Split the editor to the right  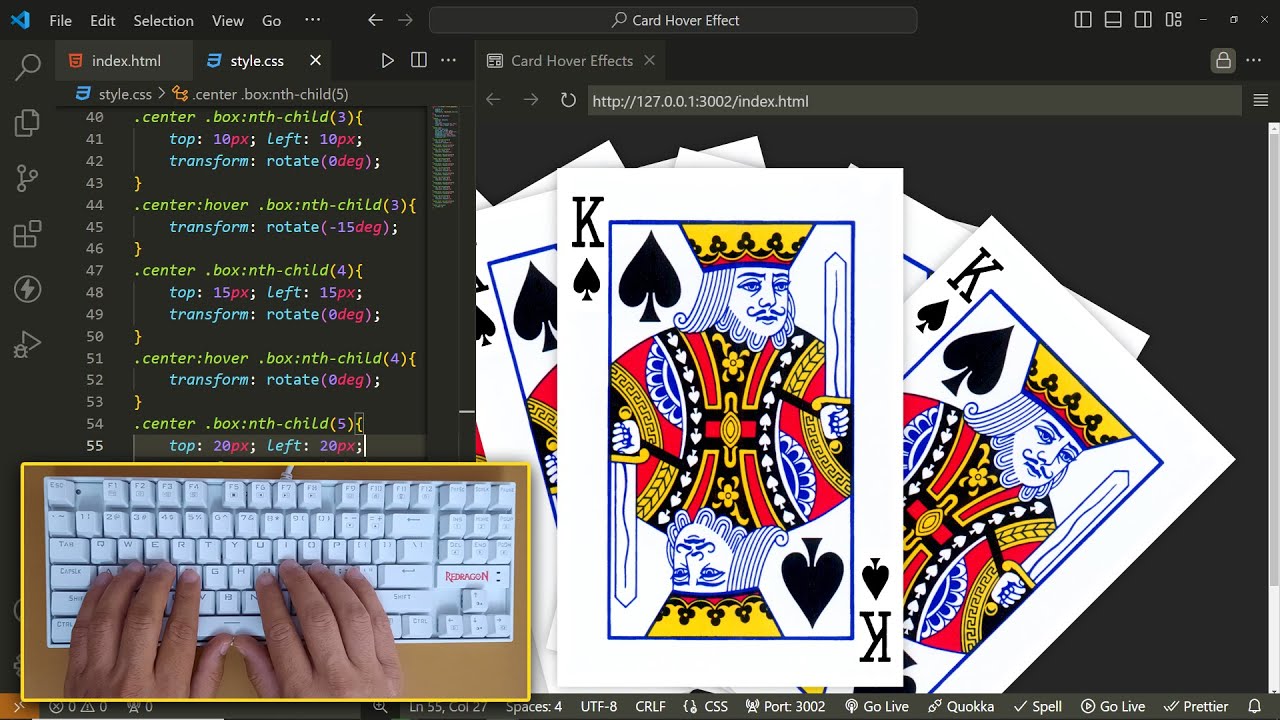[419, 61]
